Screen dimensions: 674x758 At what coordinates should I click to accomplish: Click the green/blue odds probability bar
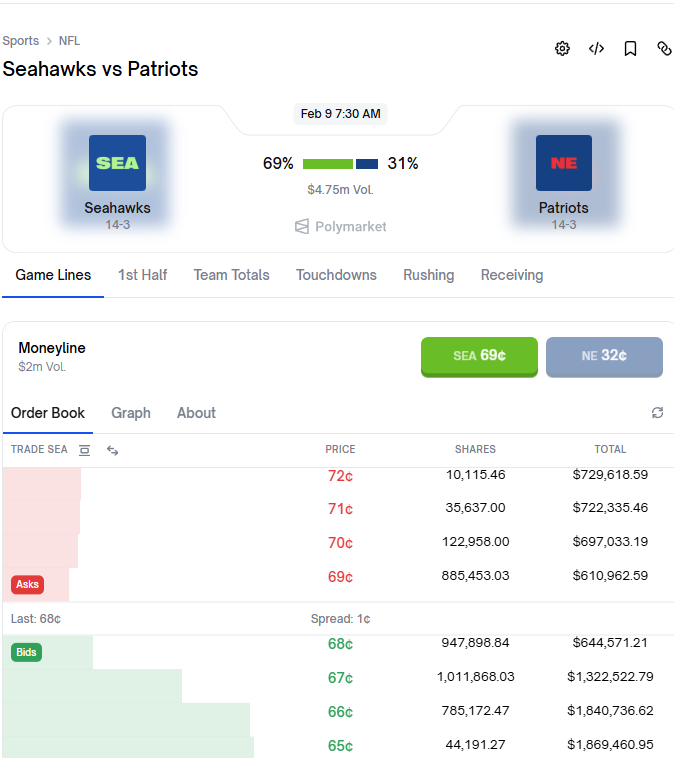[340, 164]
